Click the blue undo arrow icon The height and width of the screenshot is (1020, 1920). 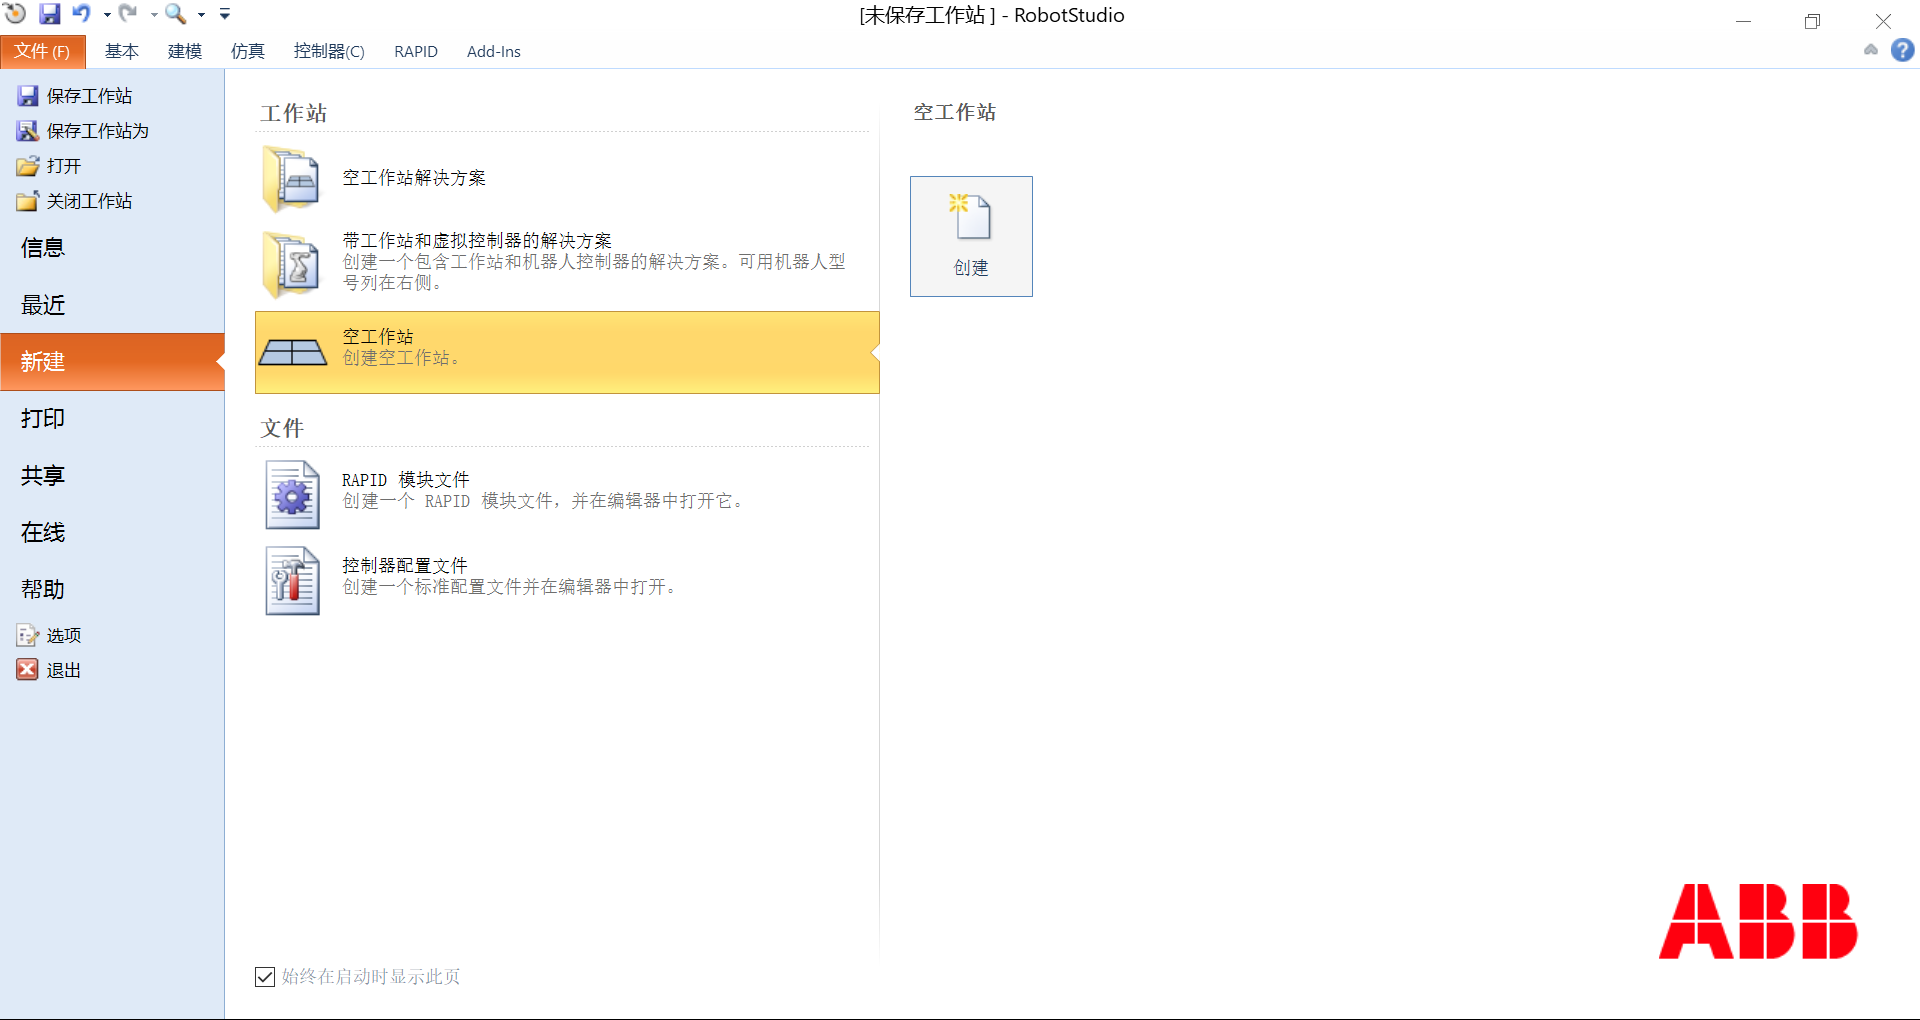(81, 13)
